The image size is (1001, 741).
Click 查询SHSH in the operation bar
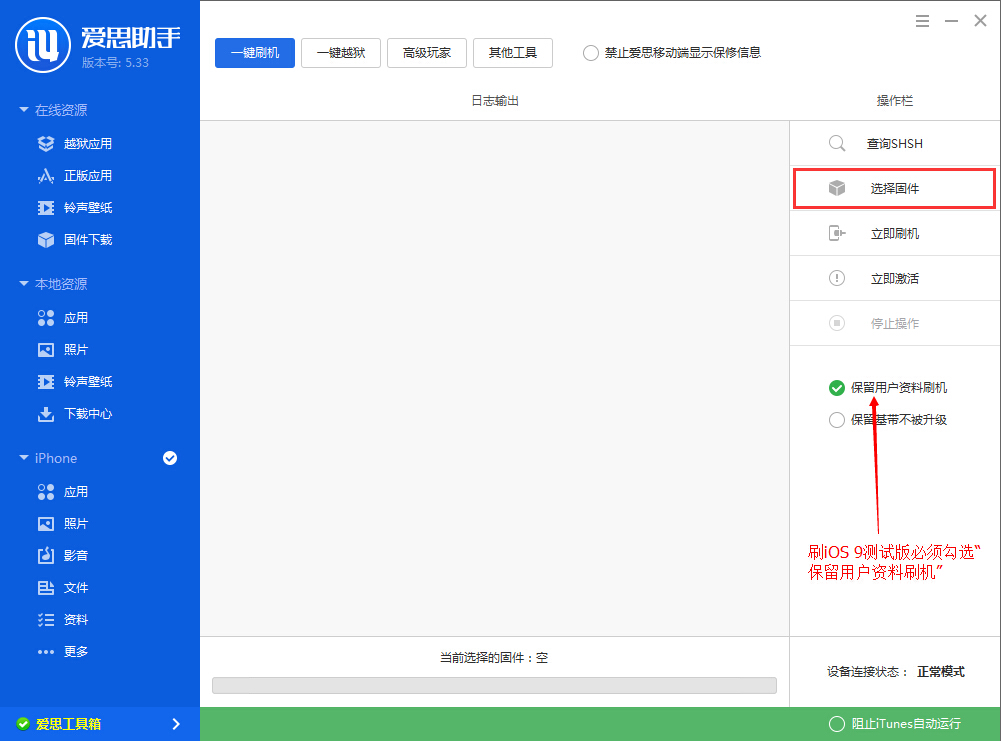[x=893, y=143]
